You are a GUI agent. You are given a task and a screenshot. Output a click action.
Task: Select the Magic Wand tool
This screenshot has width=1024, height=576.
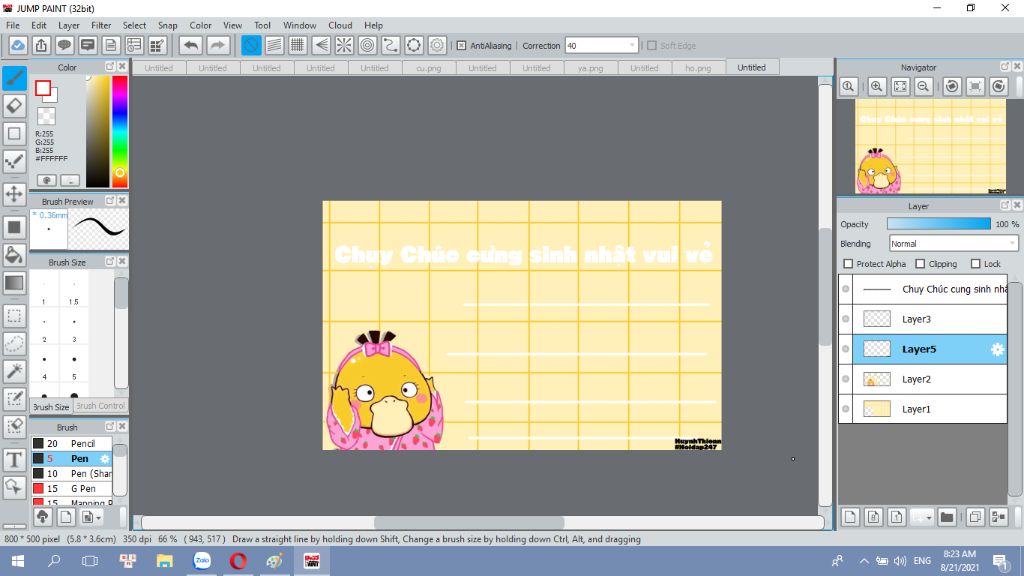pyautogui.click(x=14, y=371)
